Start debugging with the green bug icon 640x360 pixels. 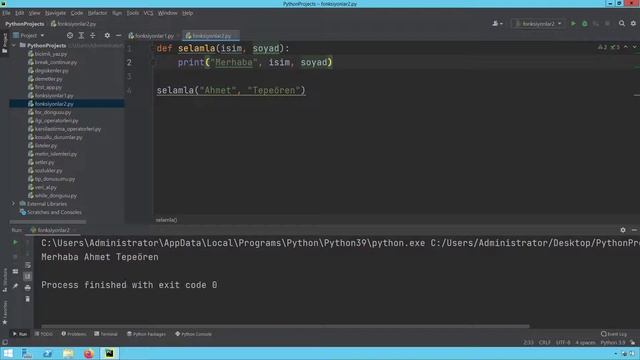[584, 24]
